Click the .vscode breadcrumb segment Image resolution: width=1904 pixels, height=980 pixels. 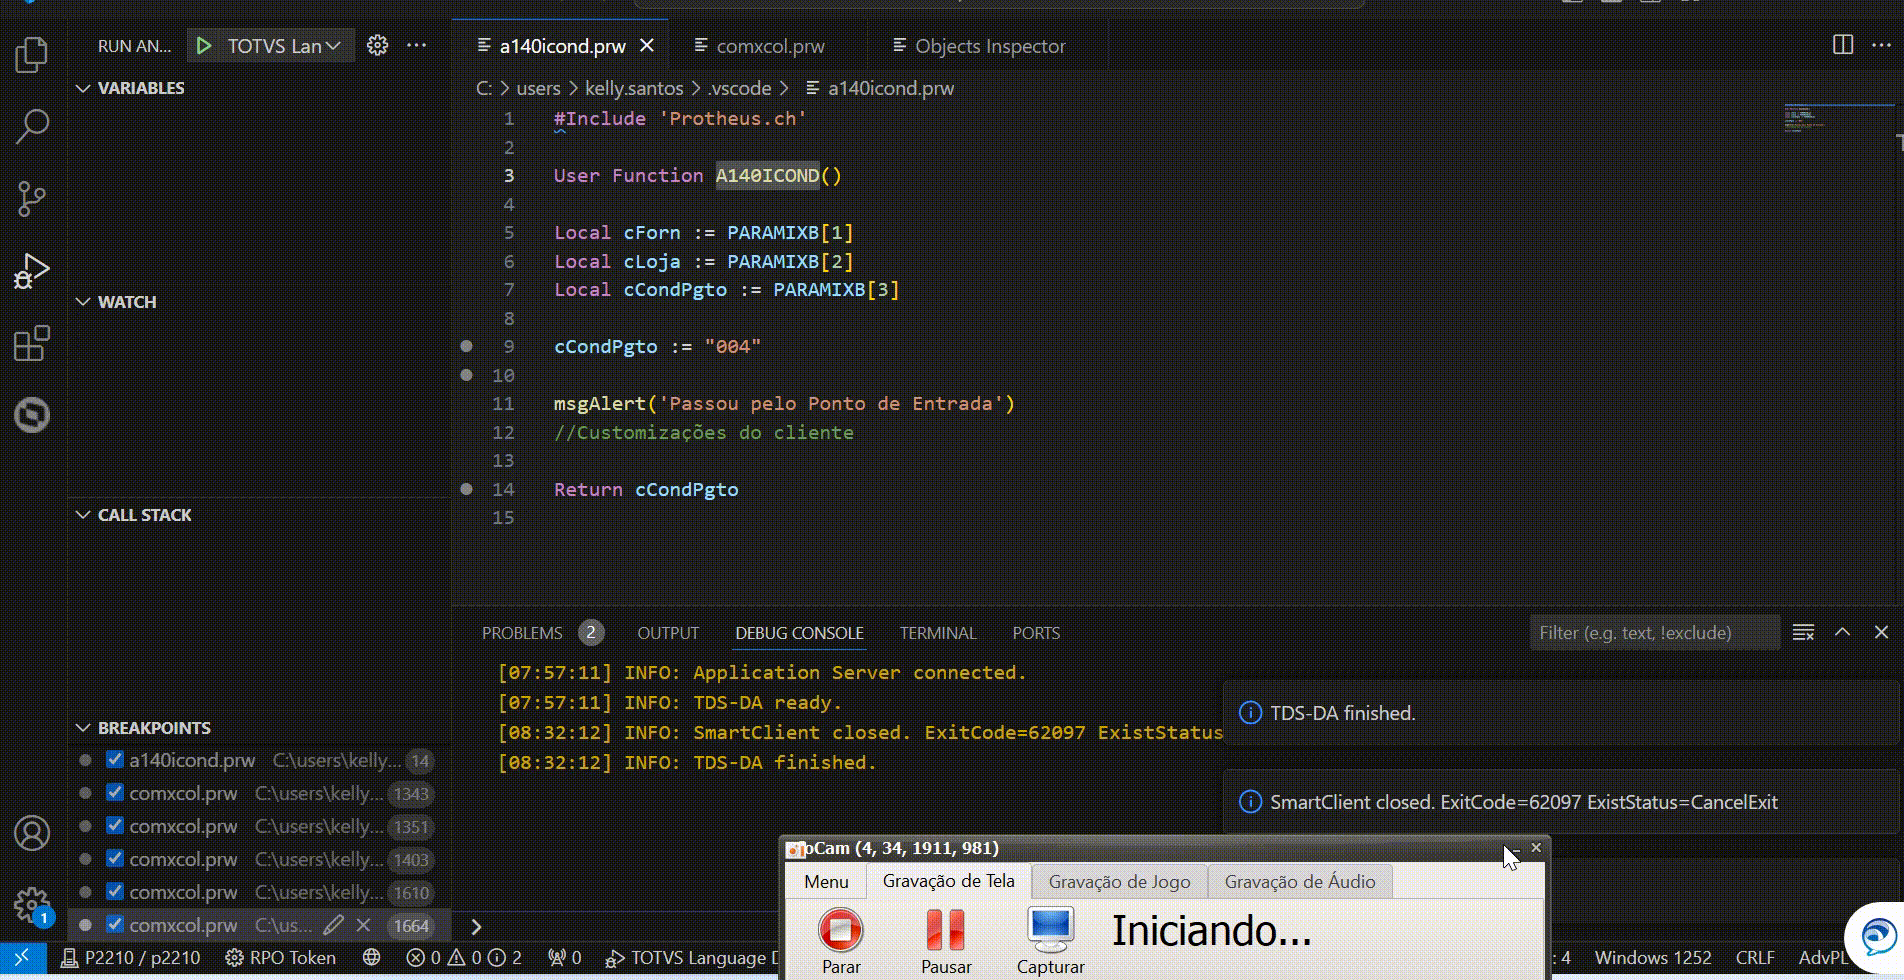tap(739, 88)
